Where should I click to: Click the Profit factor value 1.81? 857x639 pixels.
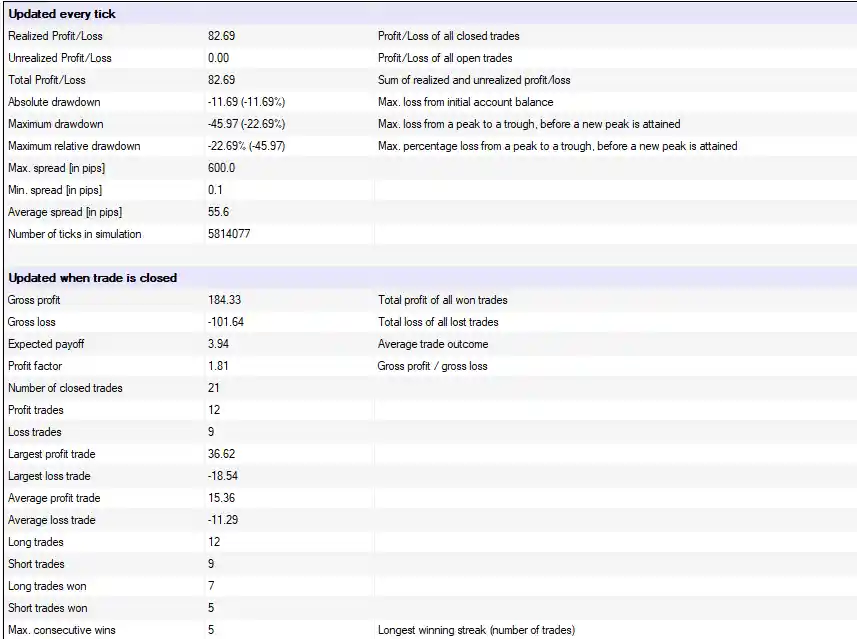218,366
